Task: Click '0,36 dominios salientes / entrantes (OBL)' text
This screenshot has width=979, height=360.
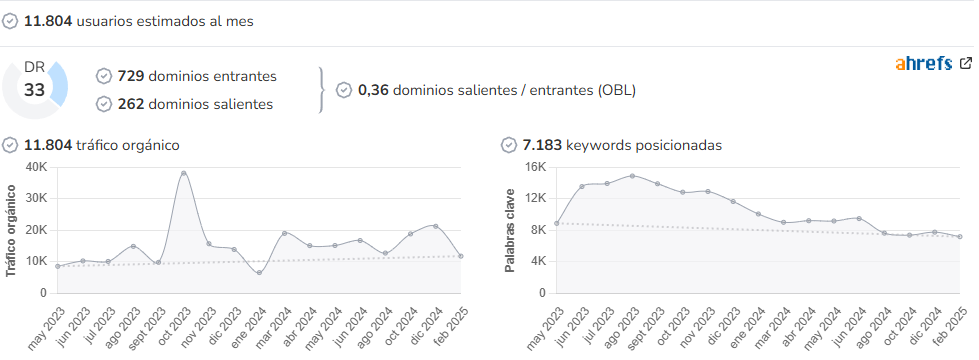Action: [x=497, y=90]
